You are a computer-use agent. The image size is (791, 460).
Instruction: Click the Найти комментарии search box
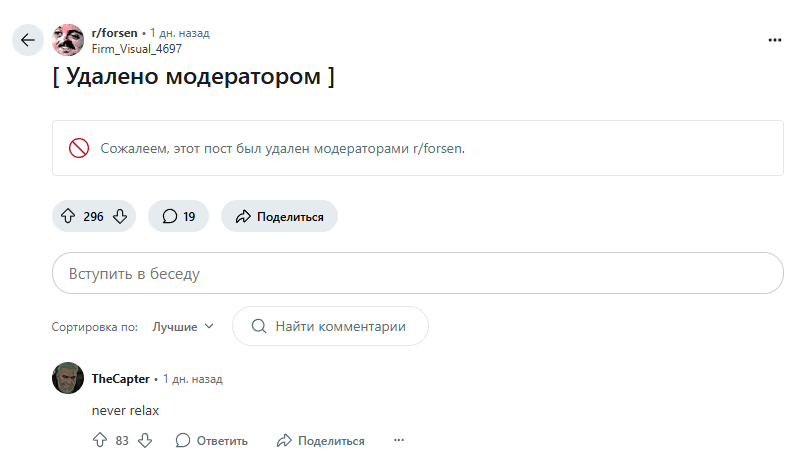[x=330, y=326]
